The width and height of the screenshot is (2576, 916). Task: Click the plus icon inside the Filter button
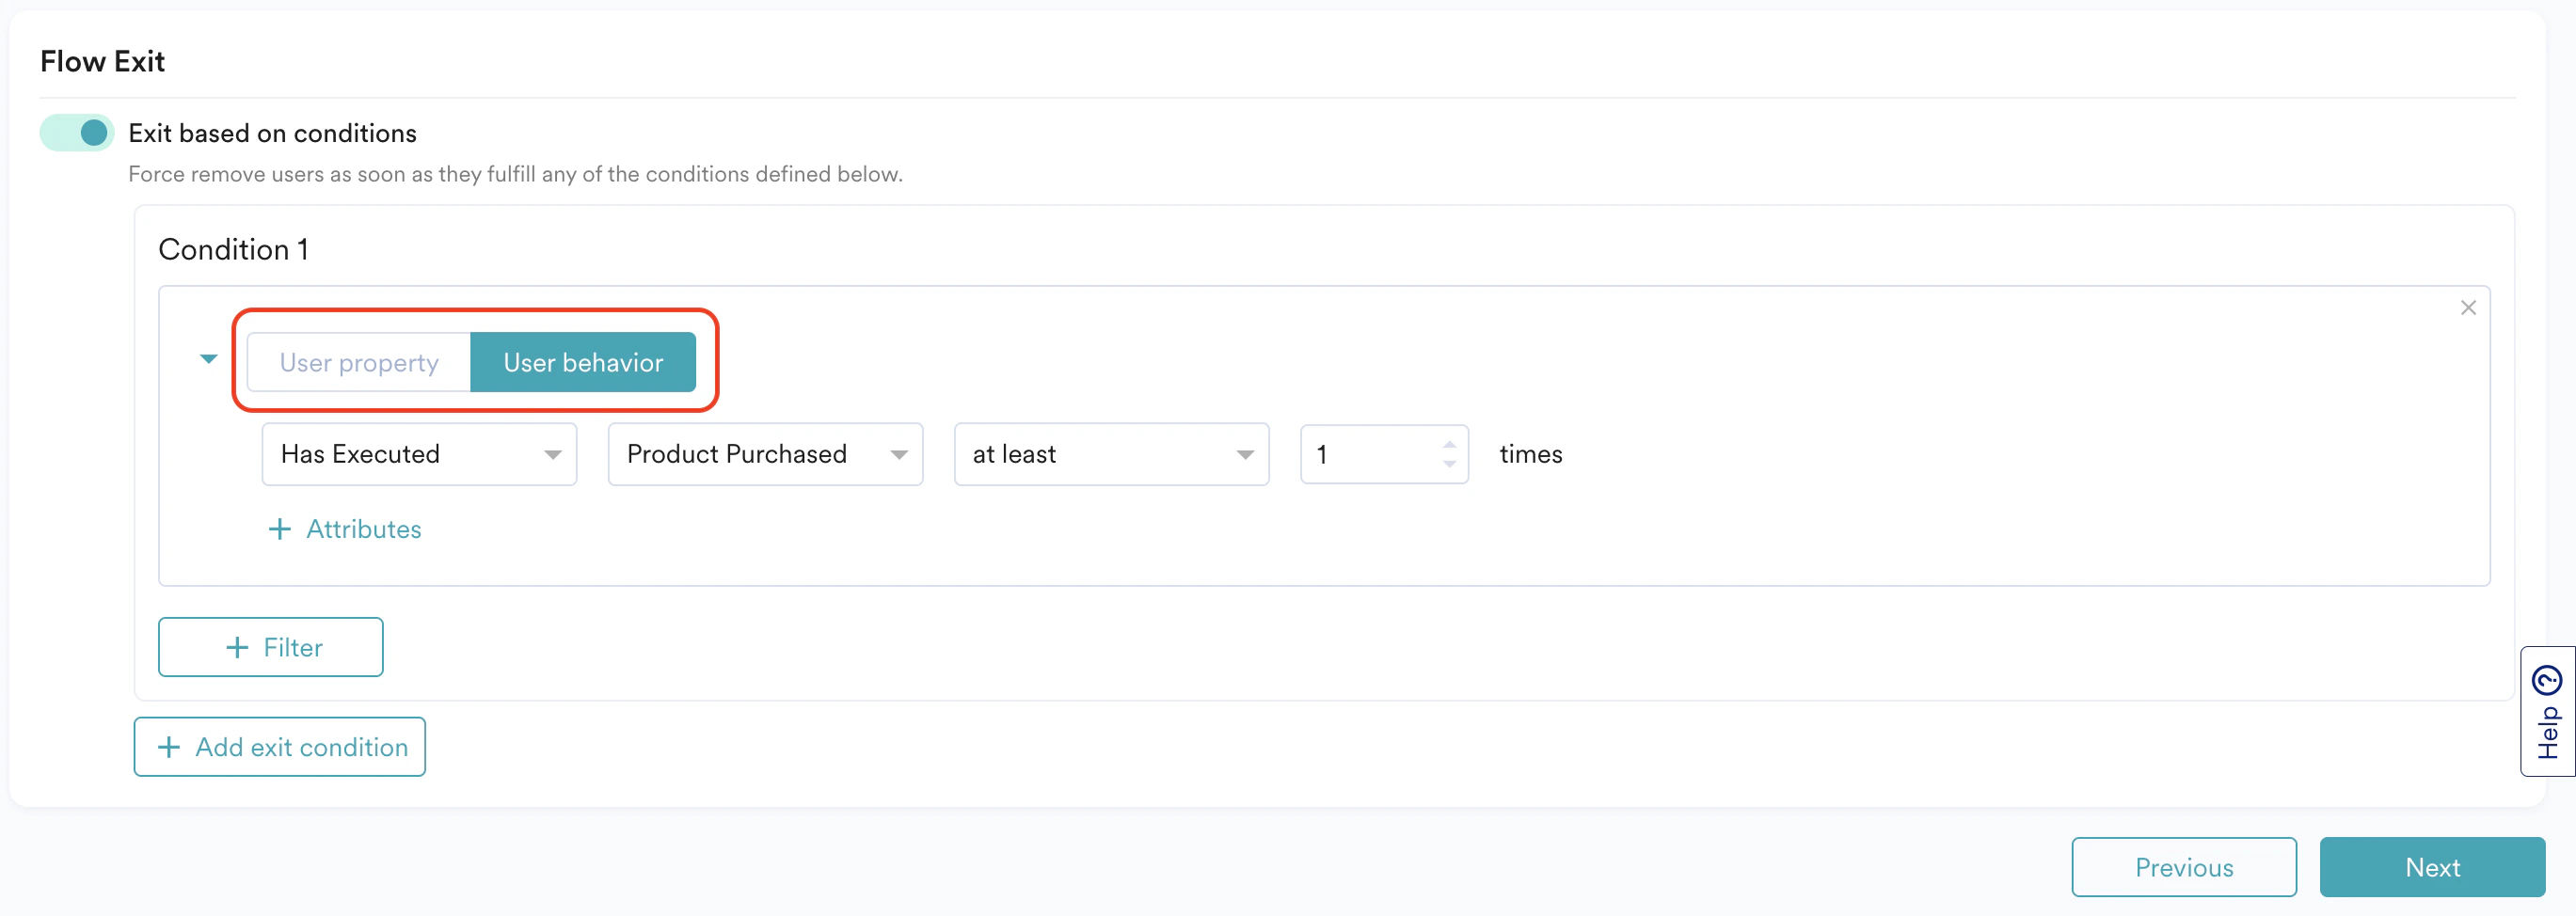(x=238, y=647)
